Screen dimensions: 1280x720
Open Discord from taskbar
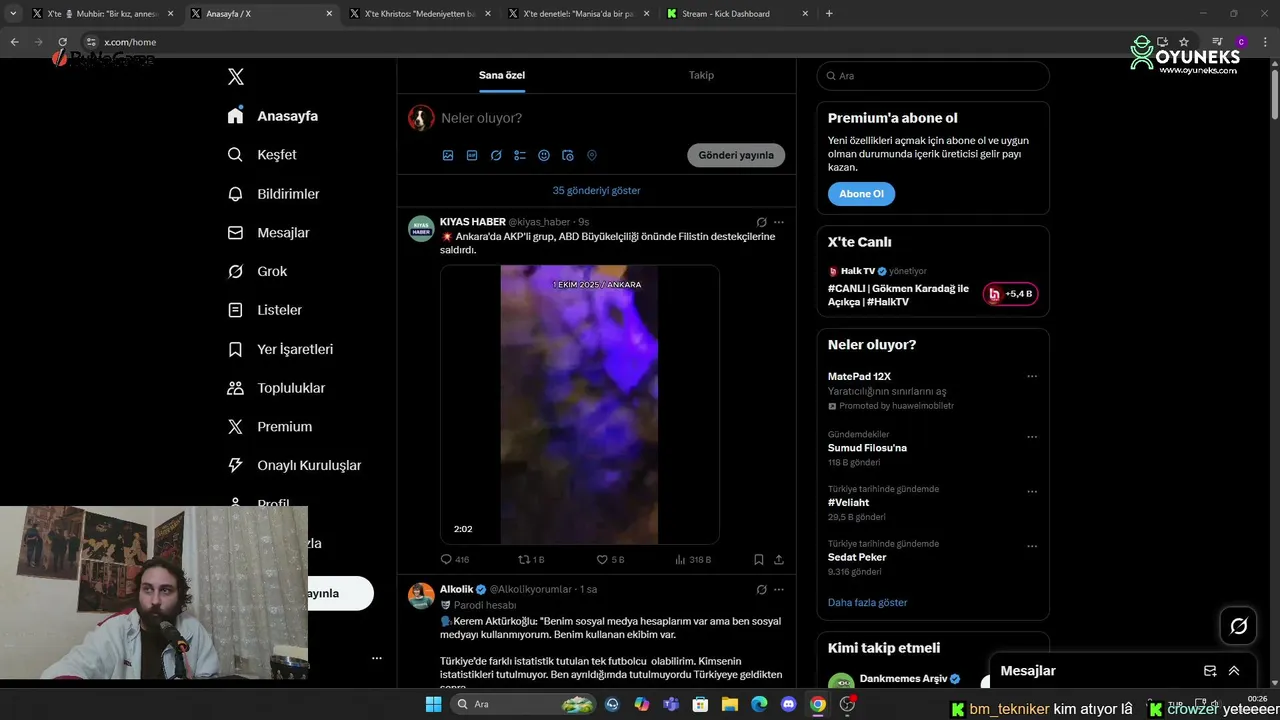click(788, 704)
